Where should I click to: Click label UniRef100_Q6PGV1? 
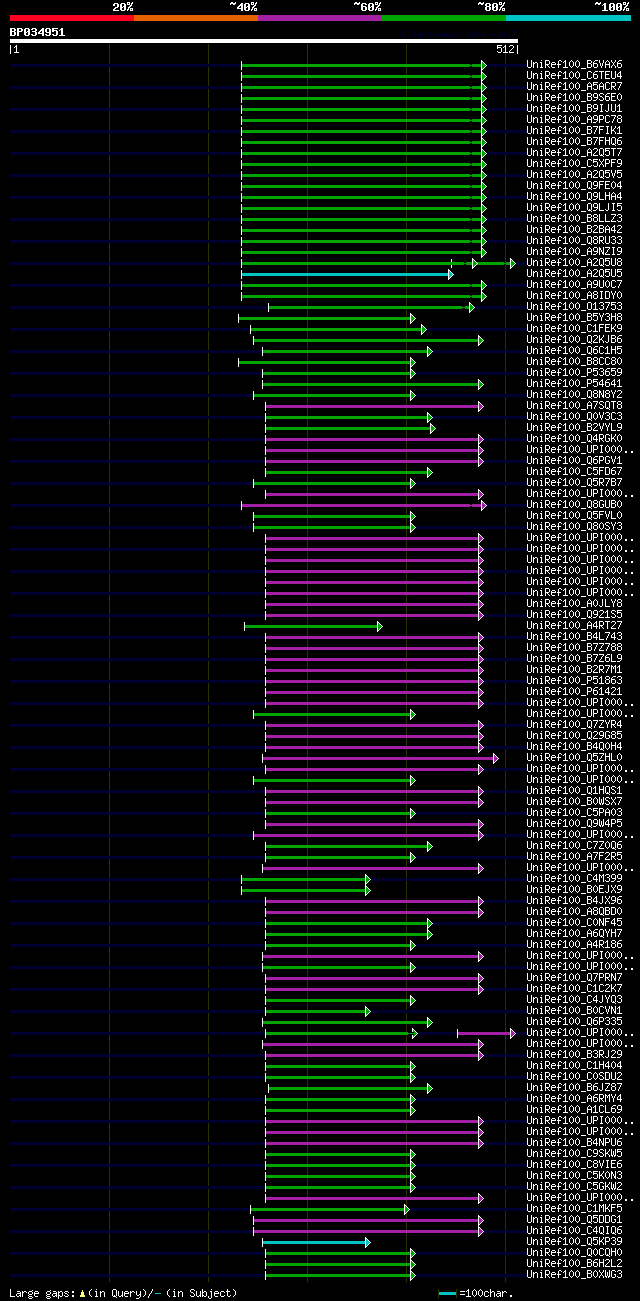coord(574,461)
